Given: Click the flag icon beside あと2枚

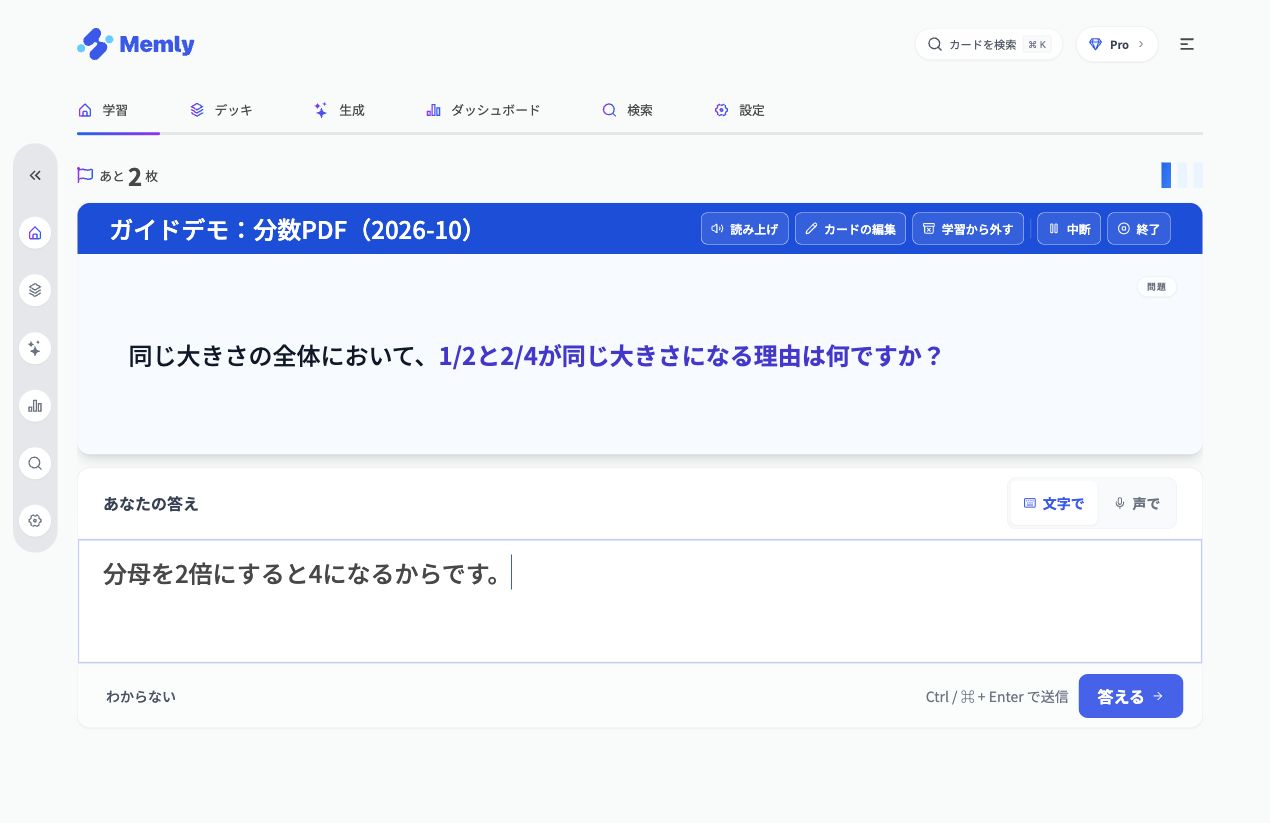Looking at the screenshot, I should point(85,175).
